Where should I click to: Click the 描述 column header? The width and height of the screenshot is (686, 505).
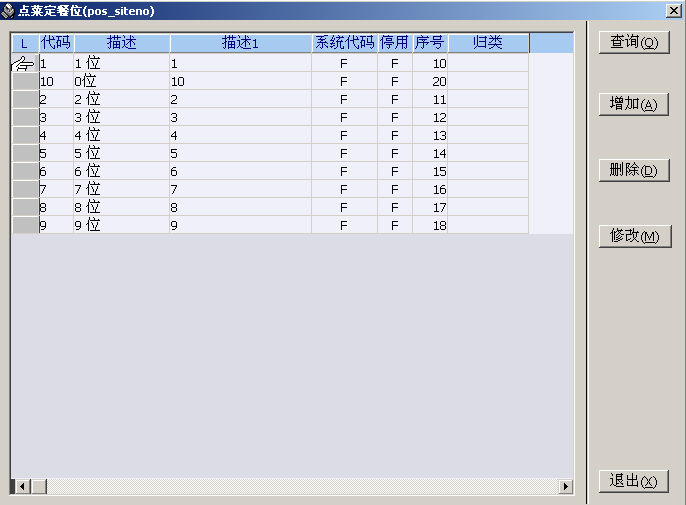pos(121,43)
